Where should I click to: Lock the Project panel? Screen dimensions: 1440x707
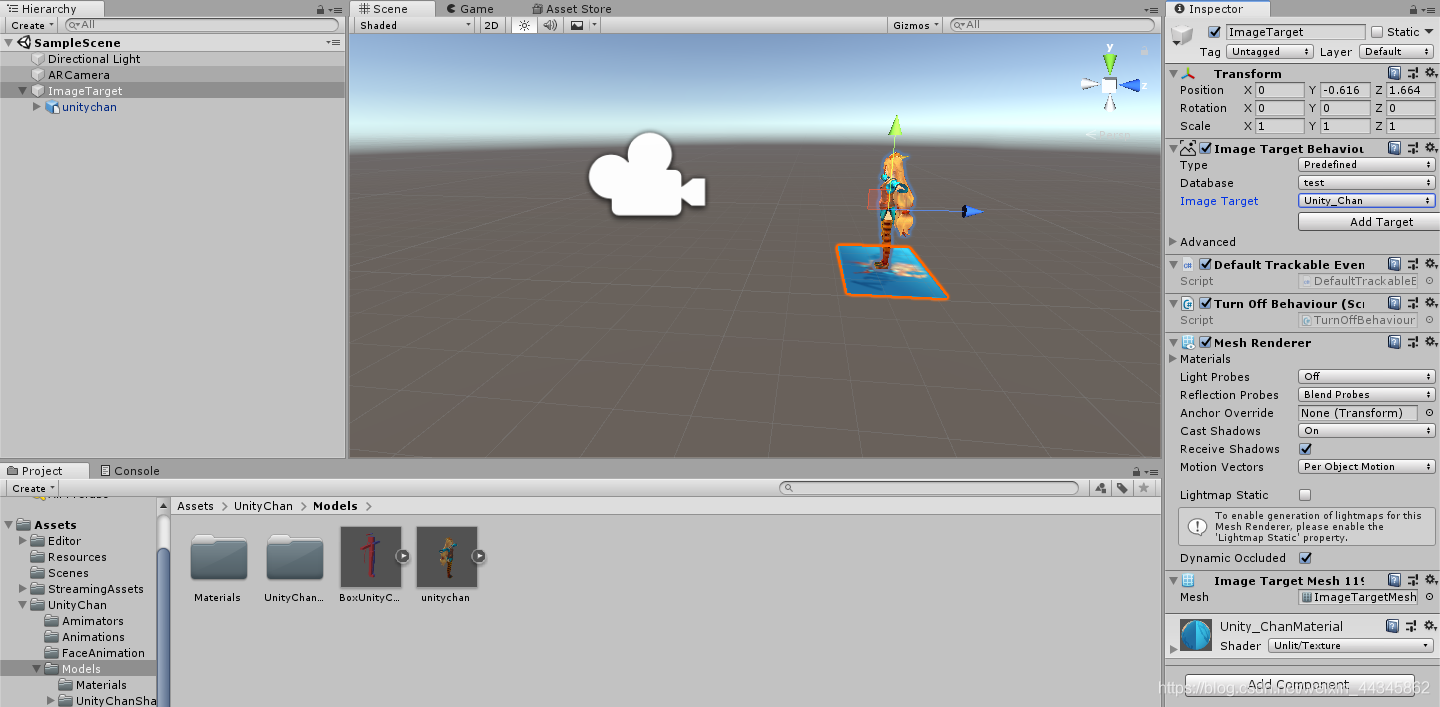[x=1135, y=471]
